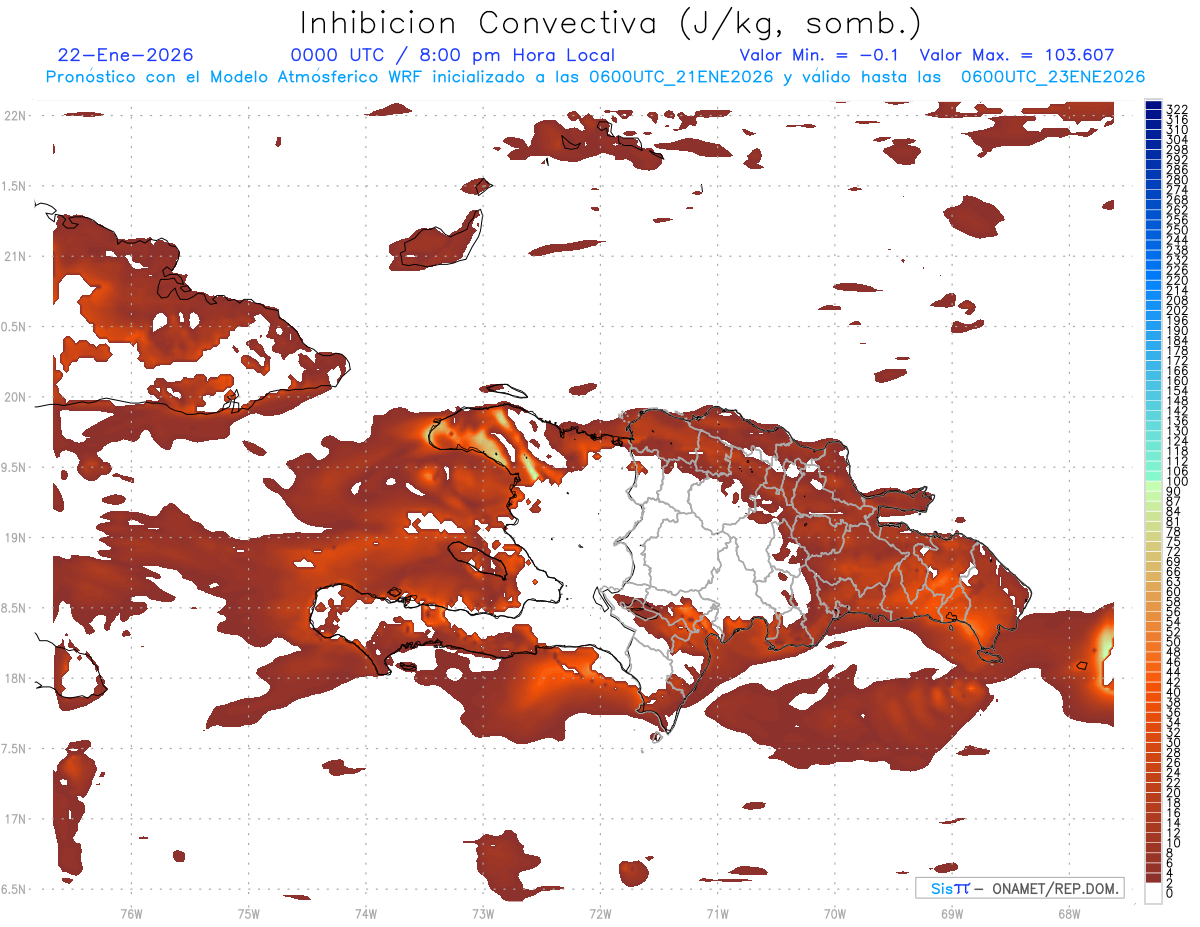Click the 'Pronóstico con el Modelo Atmosférico WRF' line
The height and width of the screenshot is (927, 1200).
pyautogui.click(x=594, y=76)
